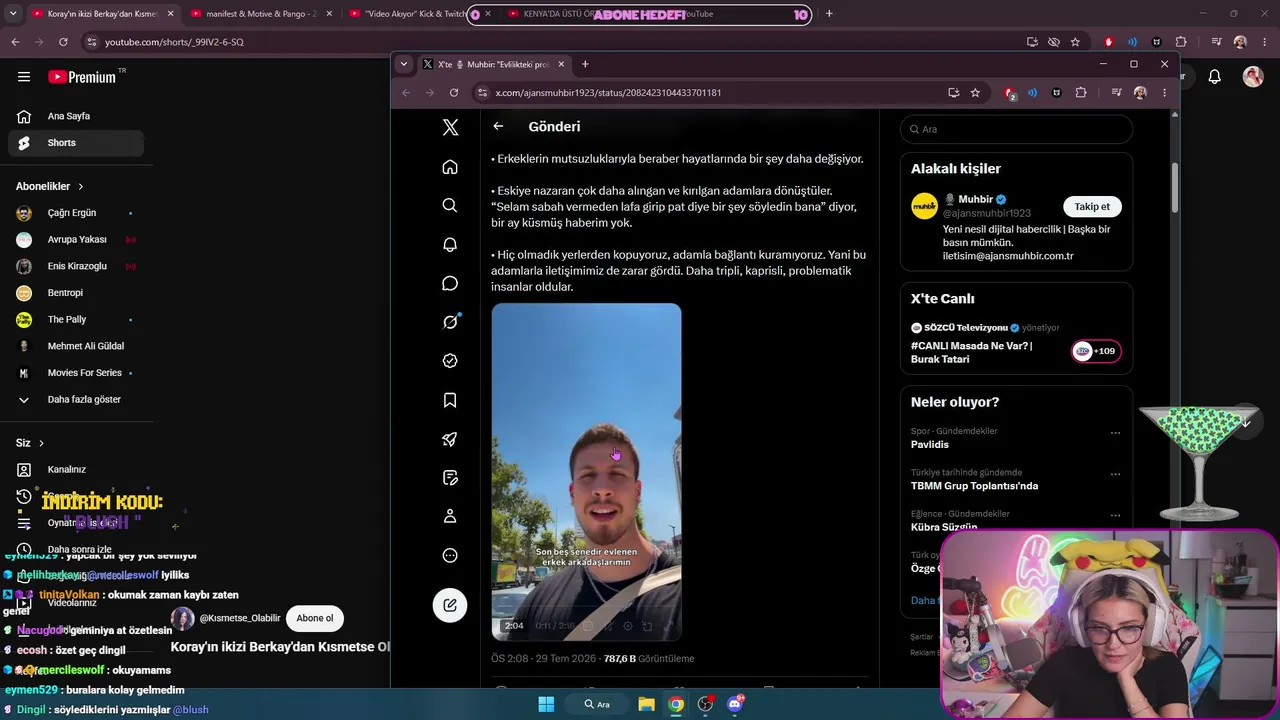Open OBS Studio from taskbar

click(705, 704)
